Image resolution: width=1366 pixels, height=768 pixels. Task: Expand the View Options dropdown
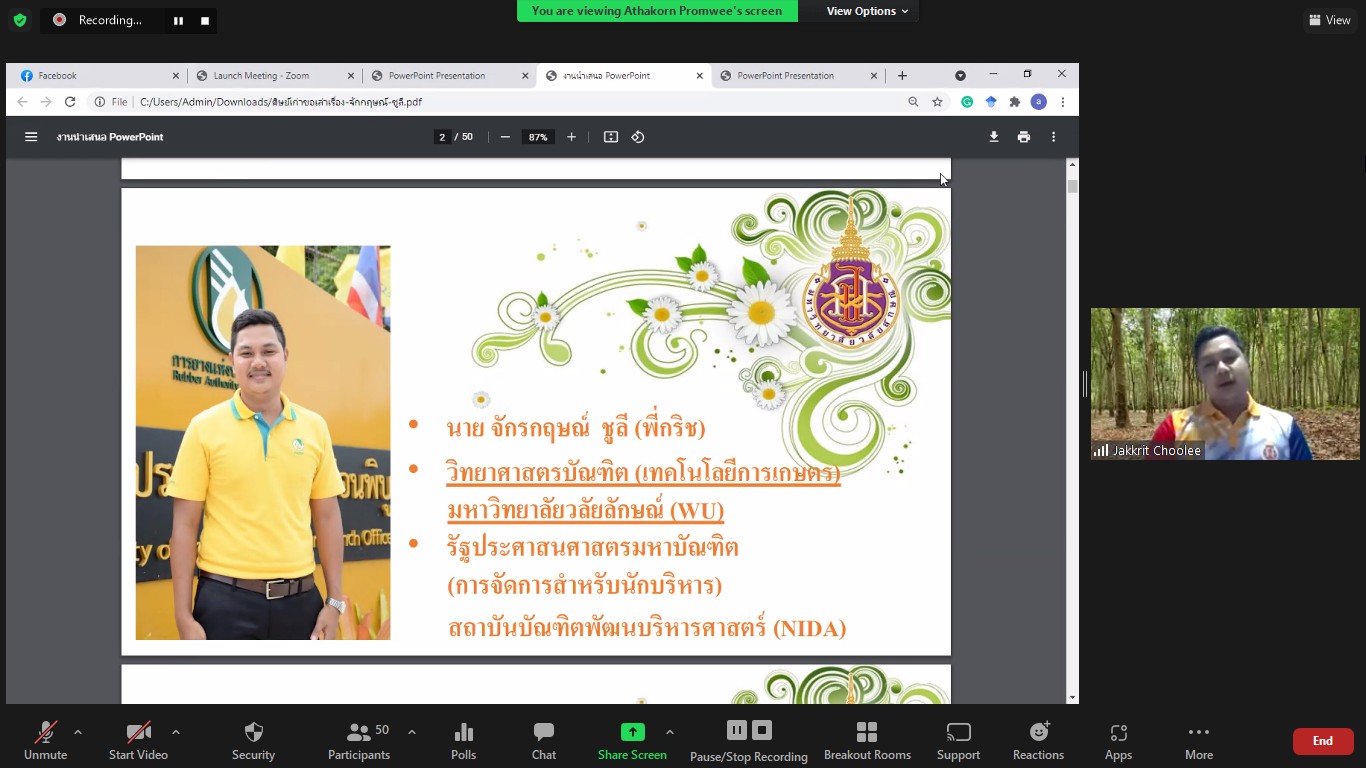point(867,11)
